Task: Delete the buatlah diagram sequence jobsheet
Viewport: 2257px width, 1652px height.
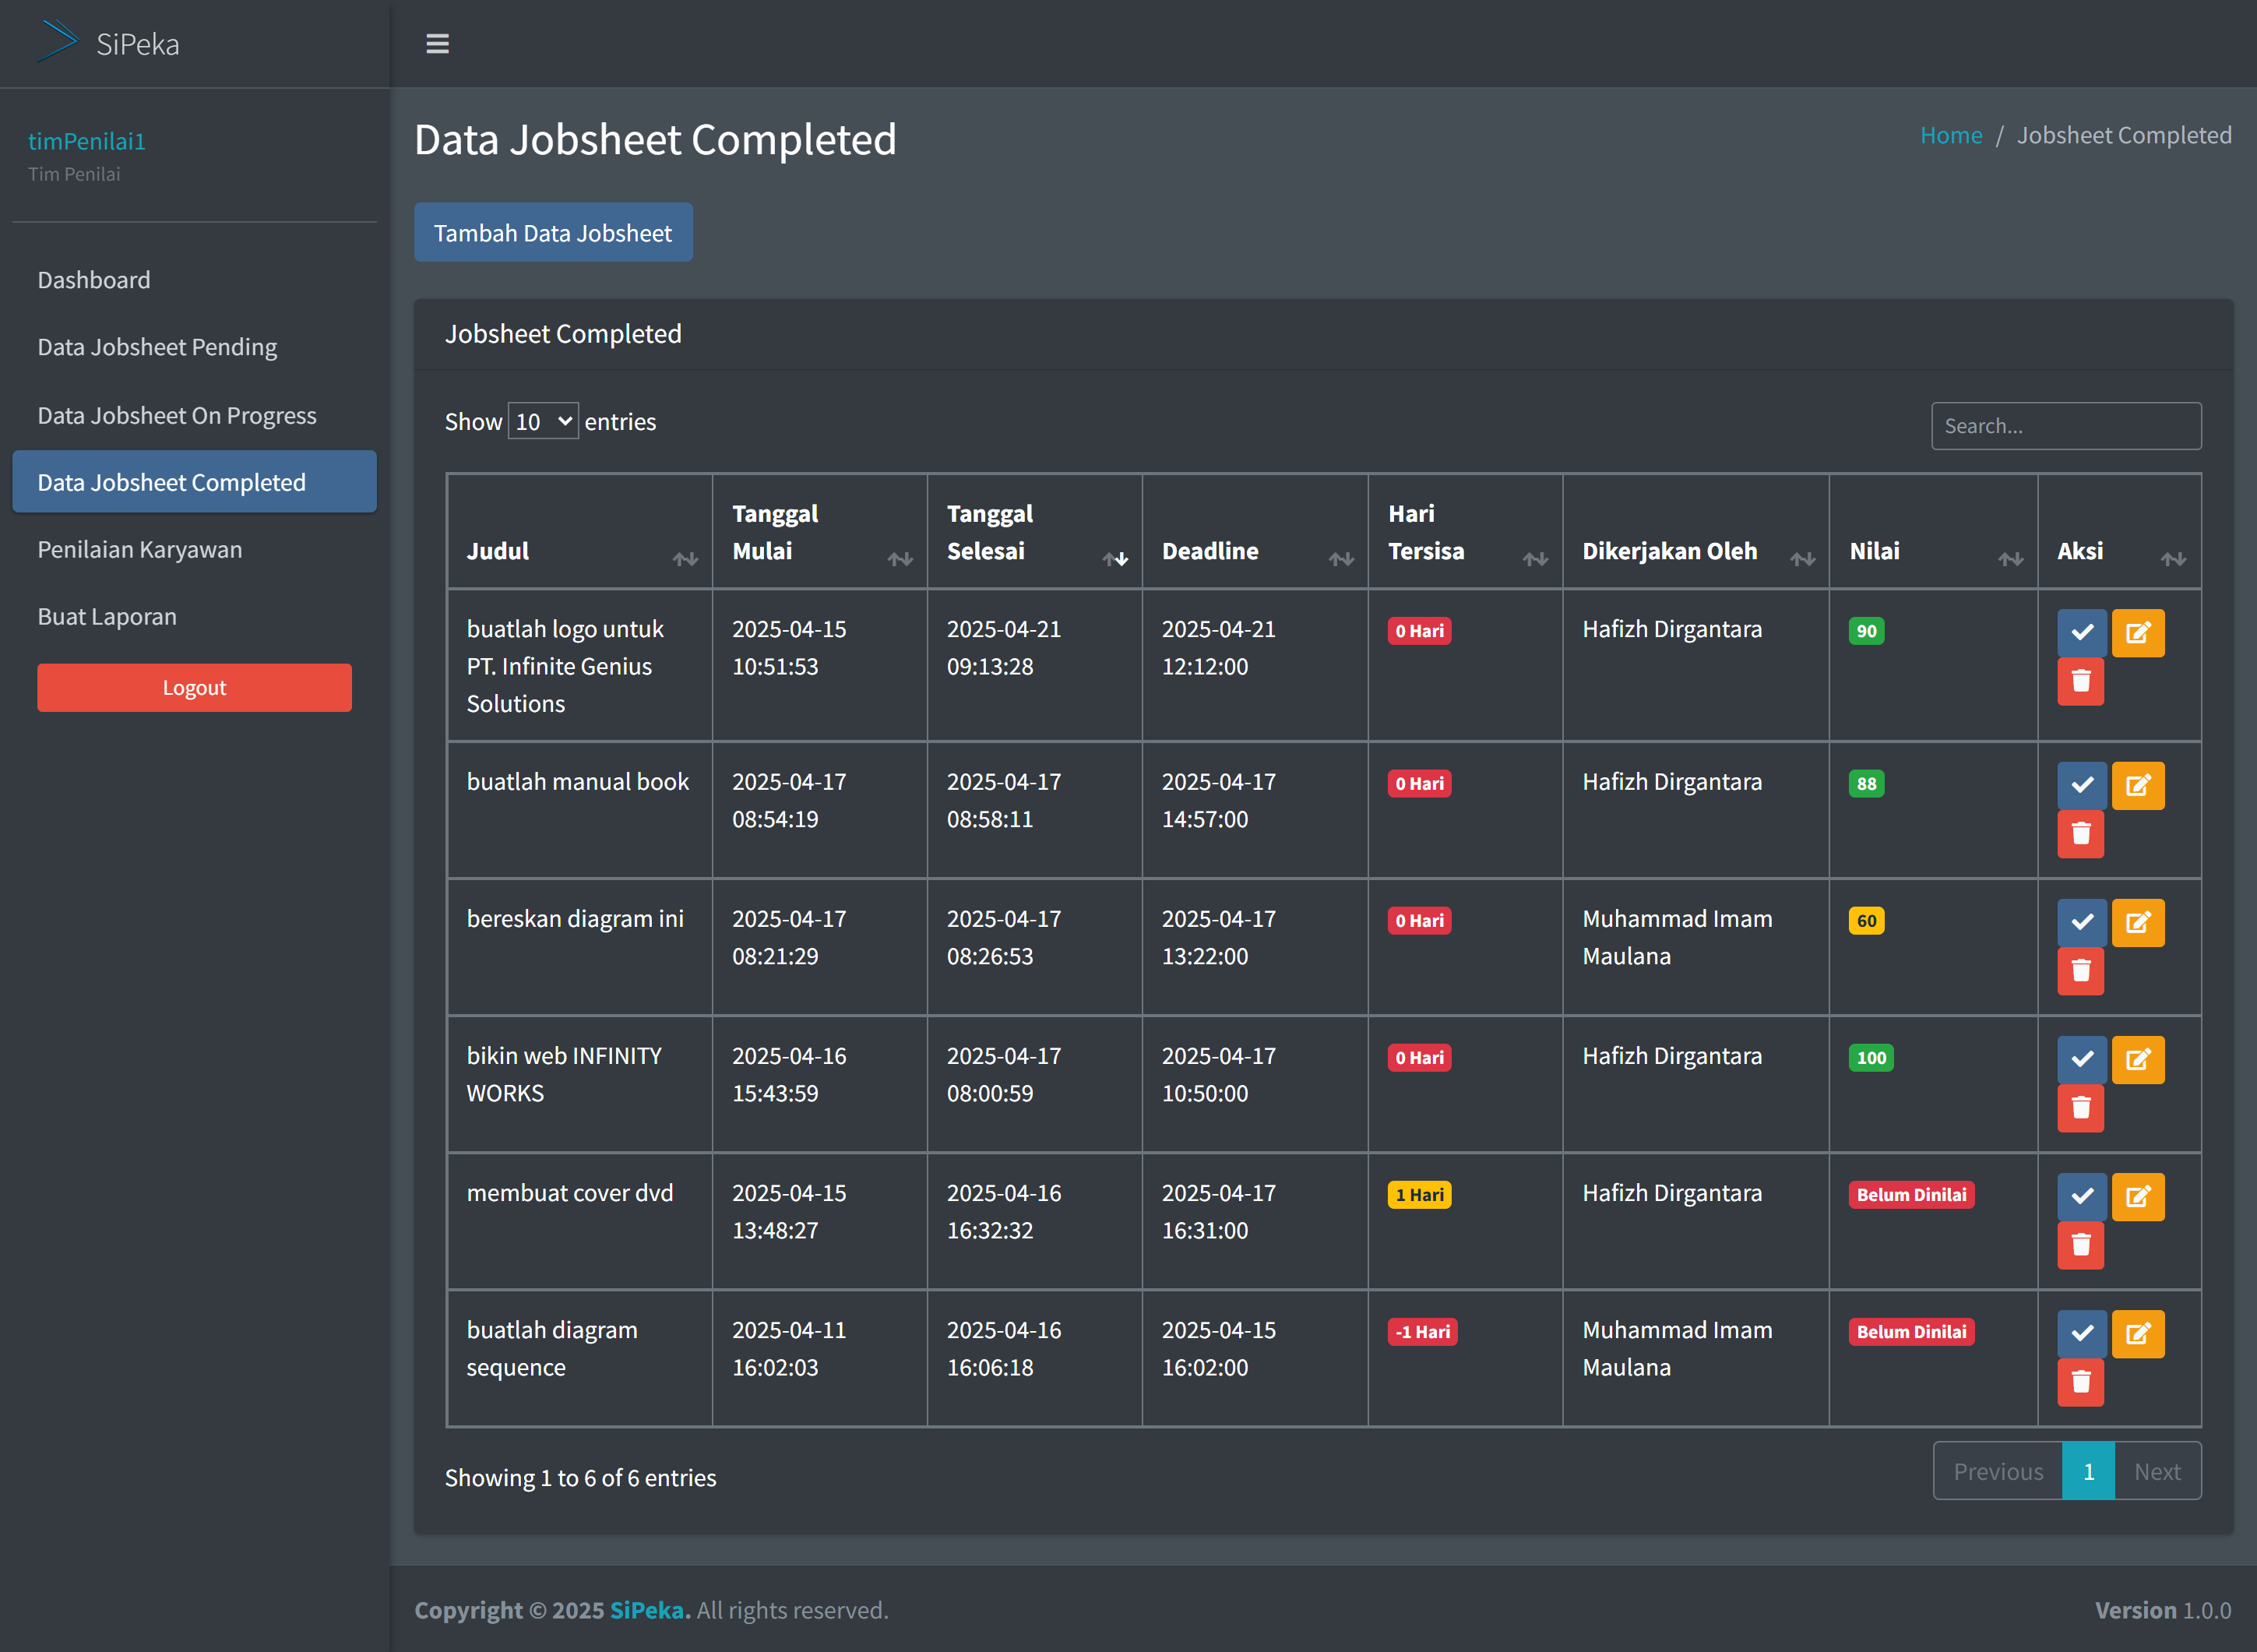Action: [2080, 1382]
